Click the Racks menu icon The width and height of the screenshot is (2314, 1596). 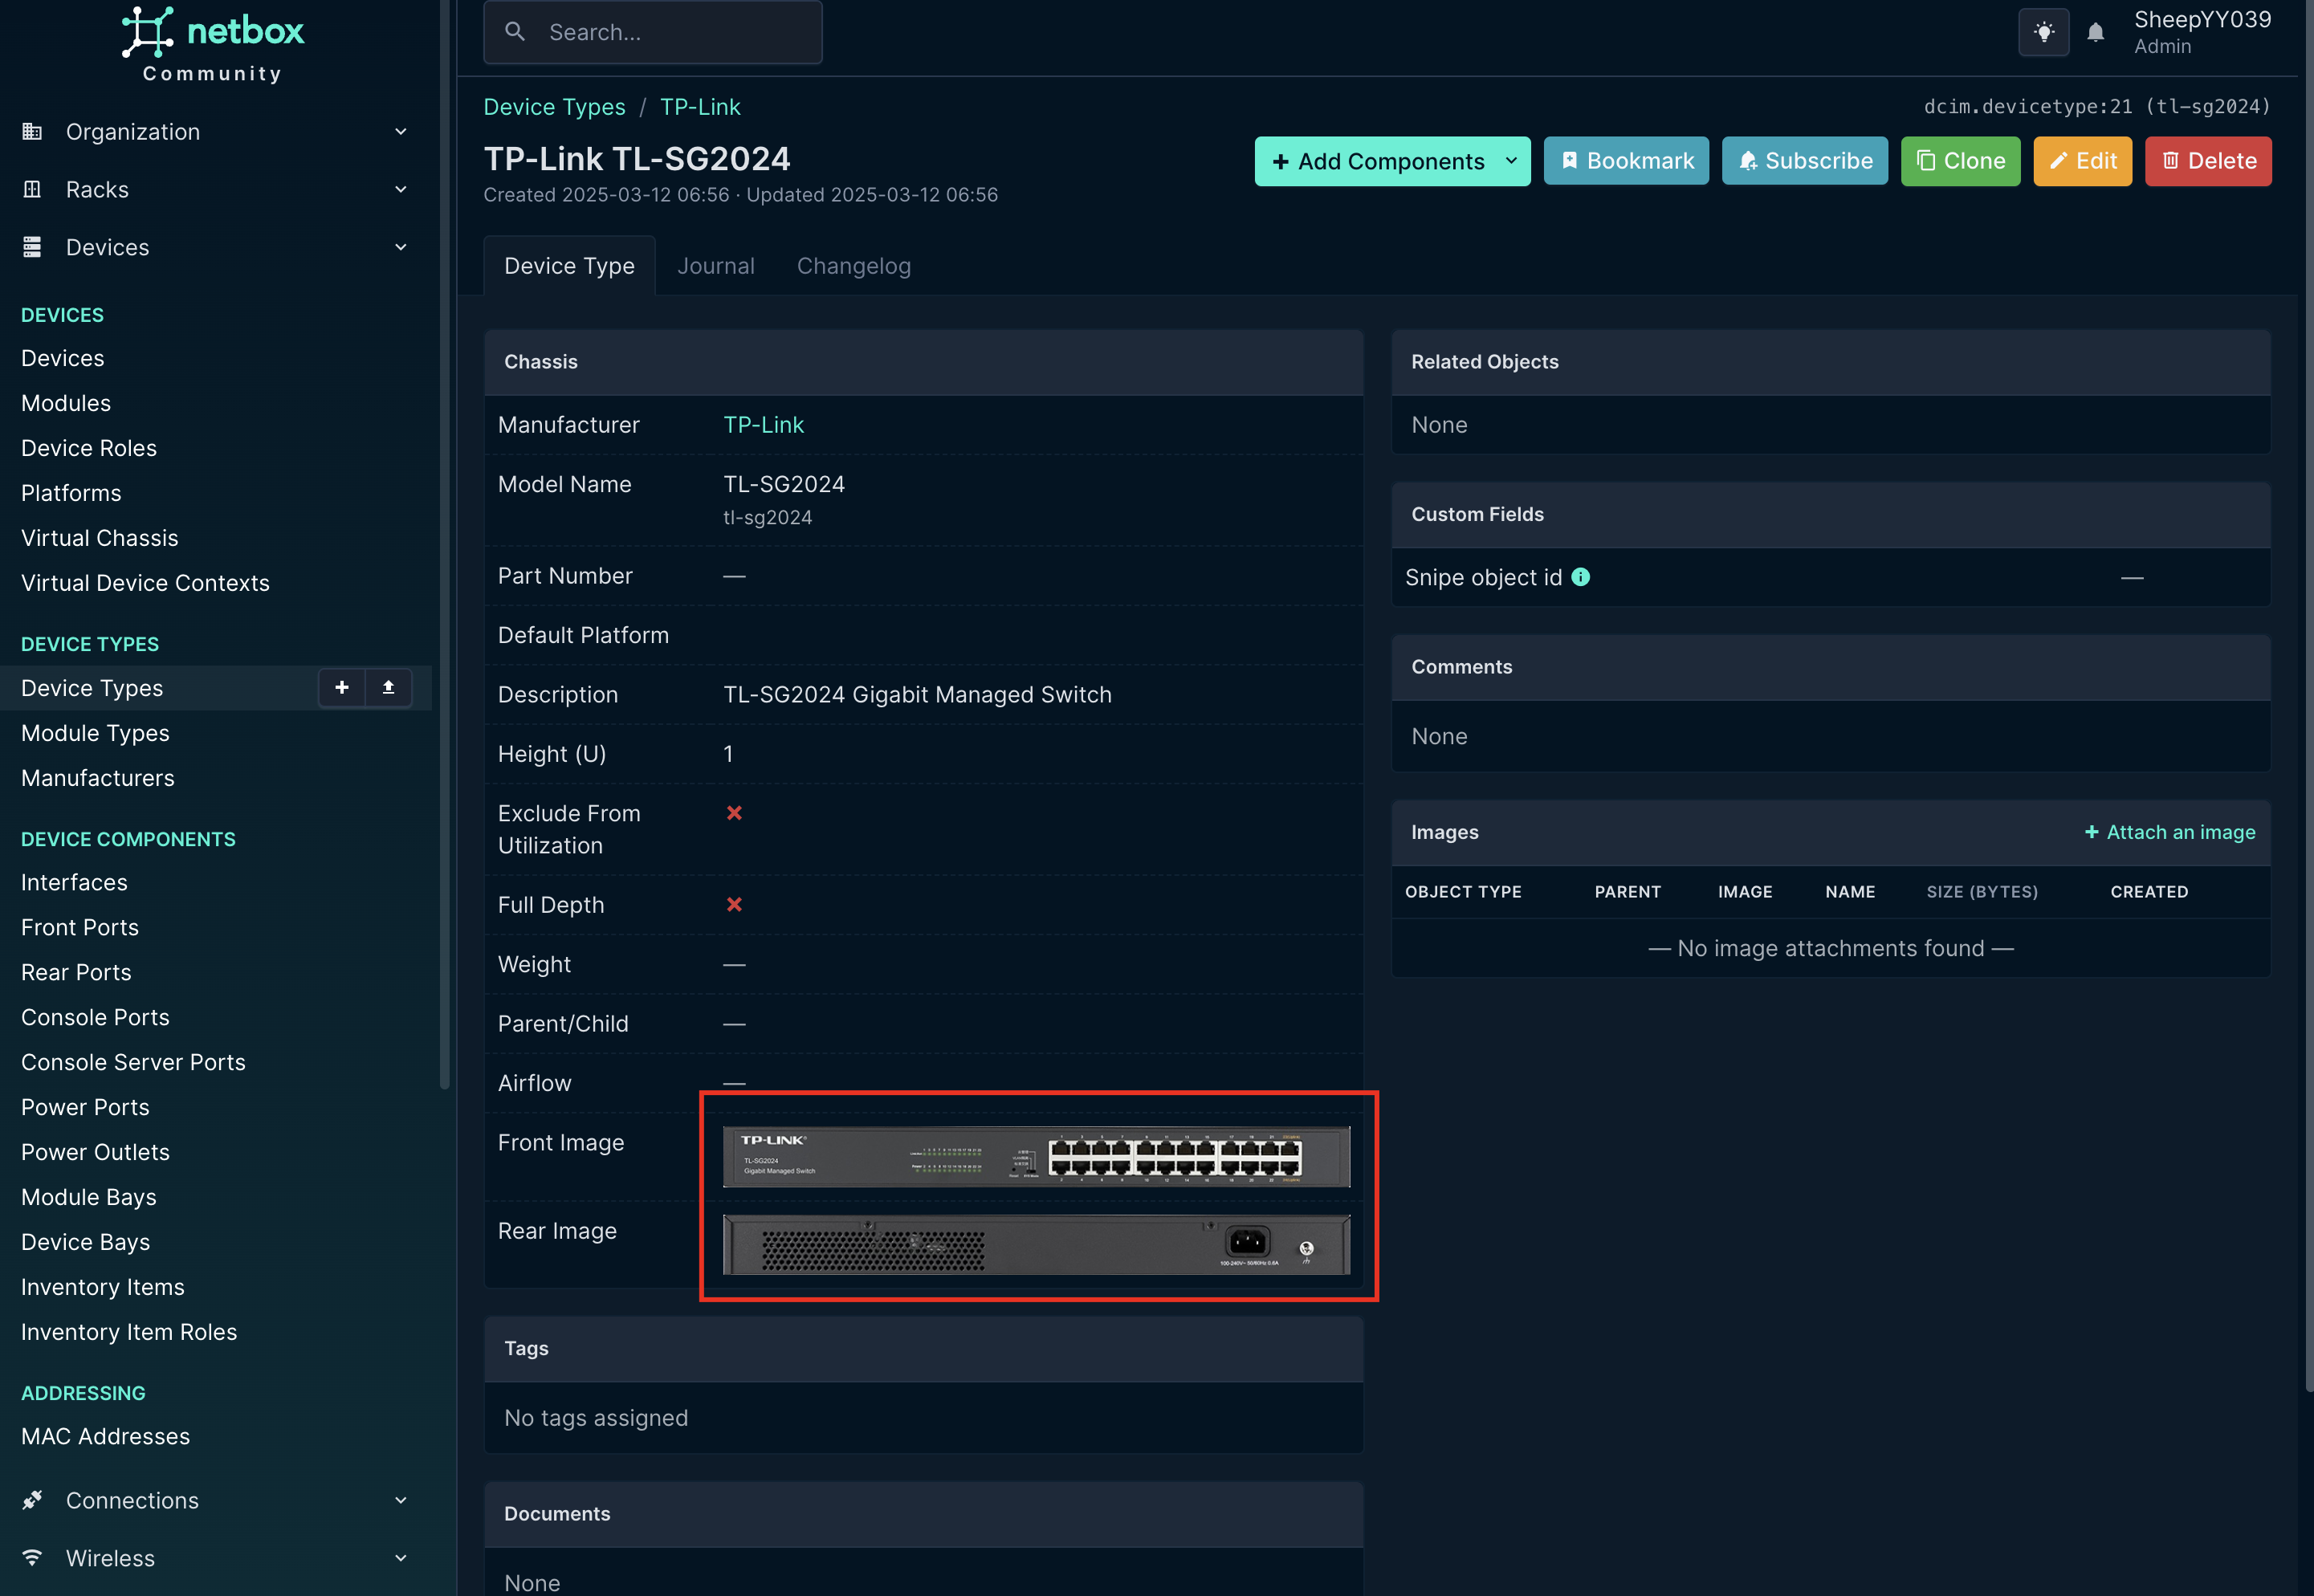[32, 189]
